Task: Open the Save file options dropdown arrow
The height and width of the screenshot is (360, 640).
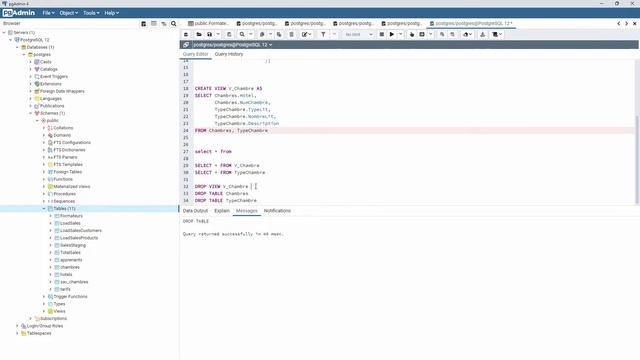Action: click(218, 35)
